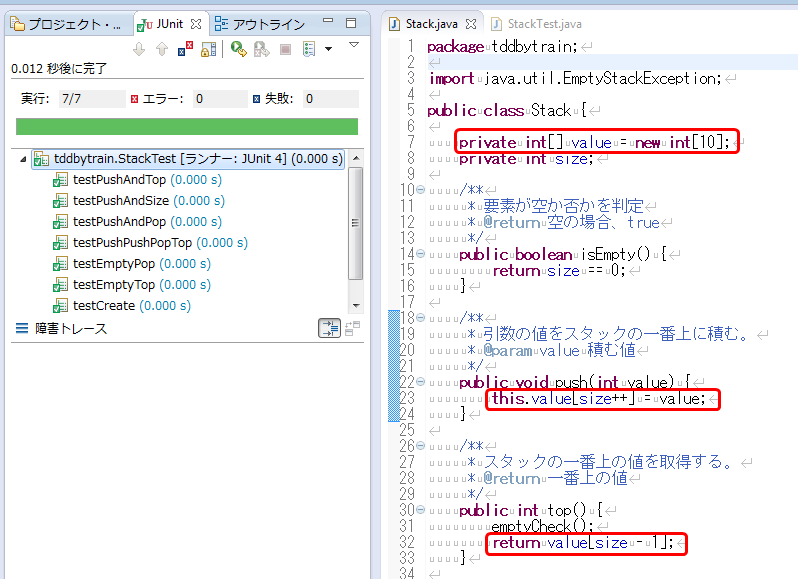The width and height of the screenshot is (798, 579).
Task: Go to next failed test arrow
Action: tap(139, 49)
